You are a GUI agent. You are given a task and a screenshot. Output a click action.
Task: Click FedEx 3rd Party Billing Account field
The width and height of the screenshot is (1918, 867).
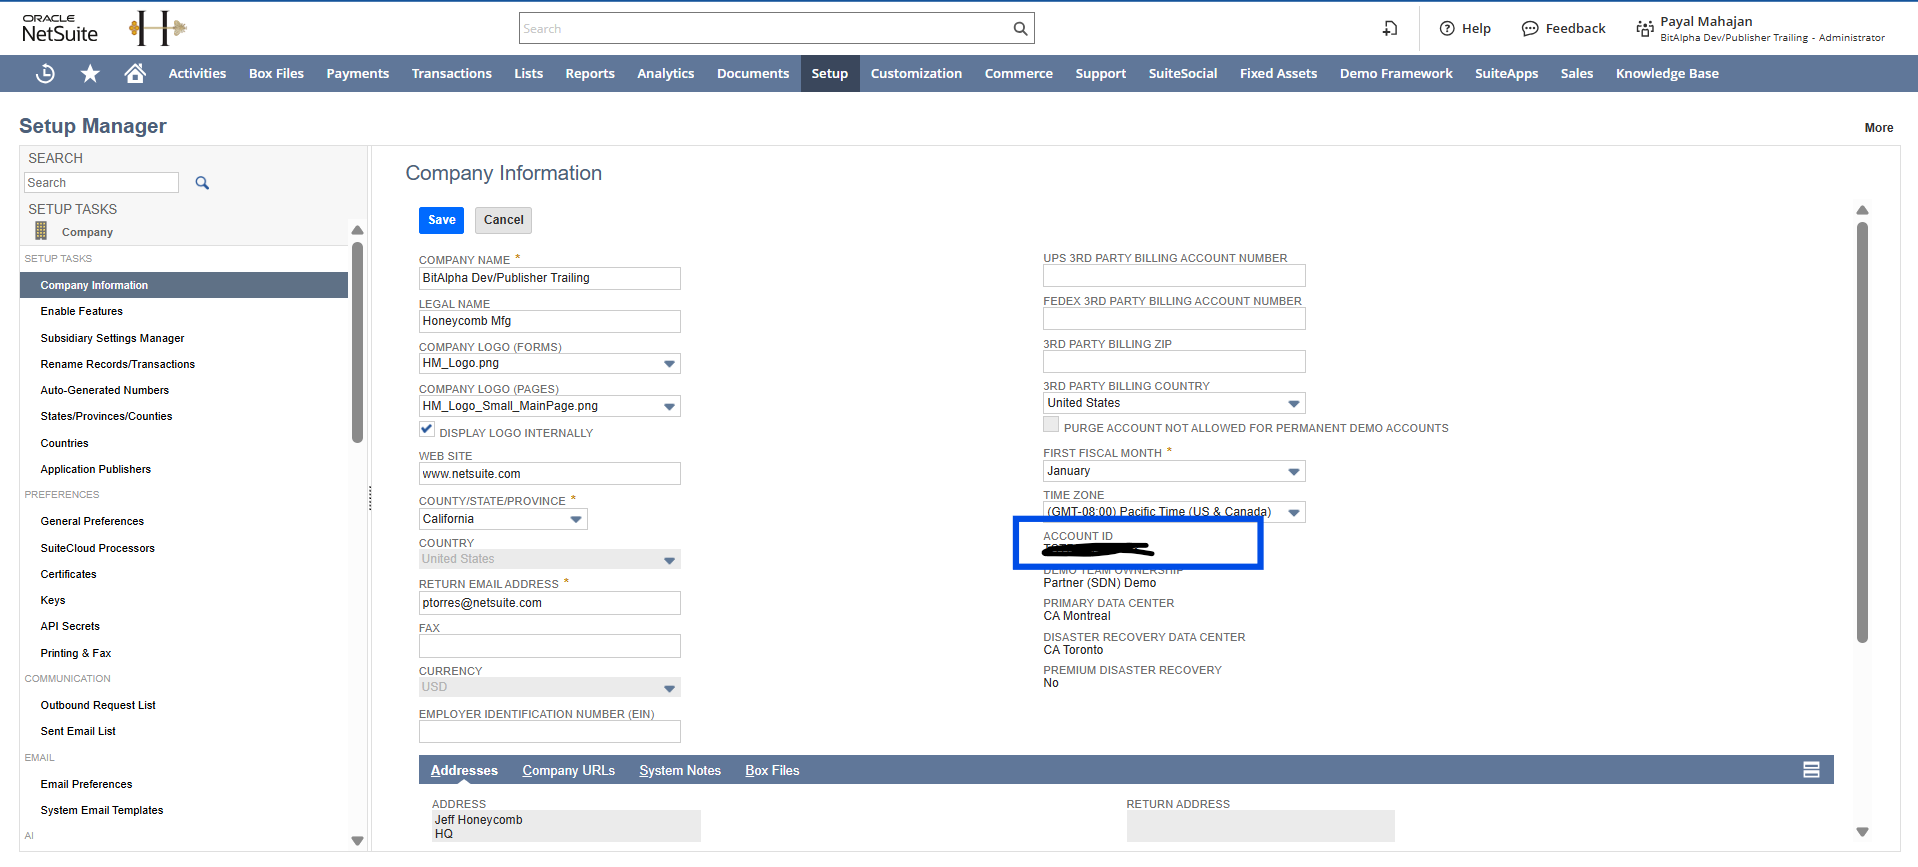(x=1174, y=318)
